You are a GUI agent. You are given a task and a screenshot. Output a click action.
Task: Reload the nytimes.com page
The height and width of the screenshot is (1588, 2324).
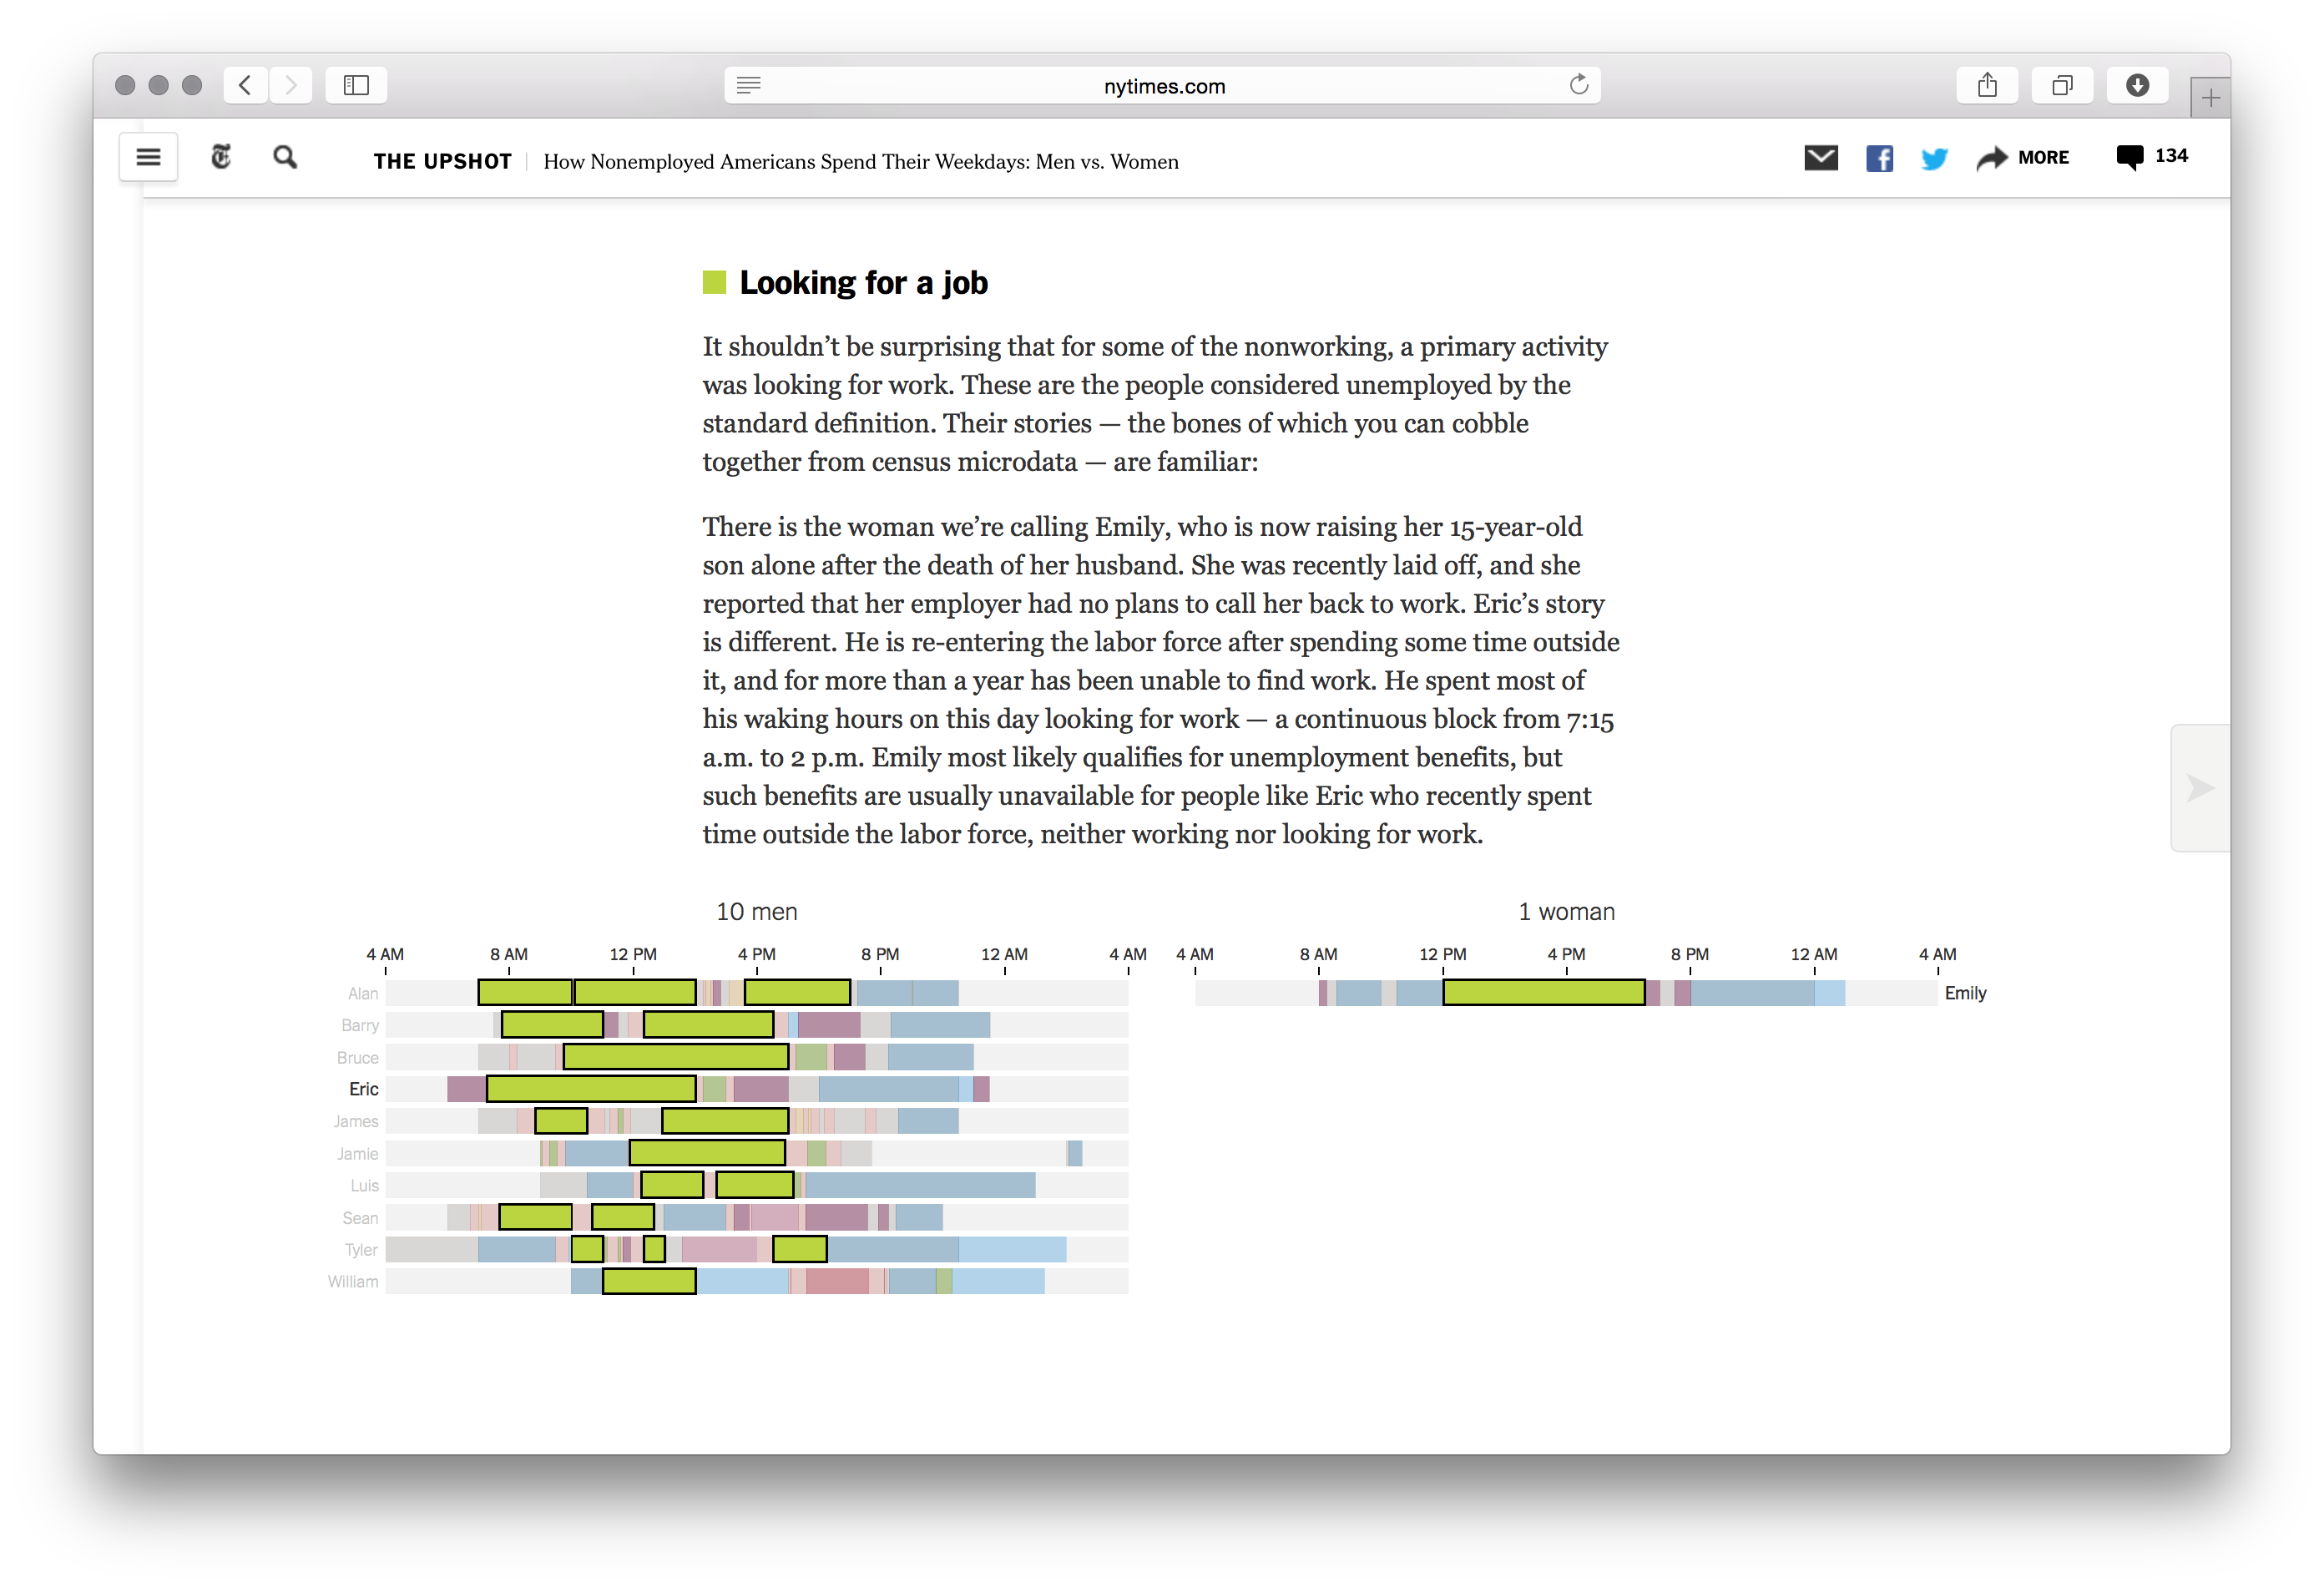1578,85
